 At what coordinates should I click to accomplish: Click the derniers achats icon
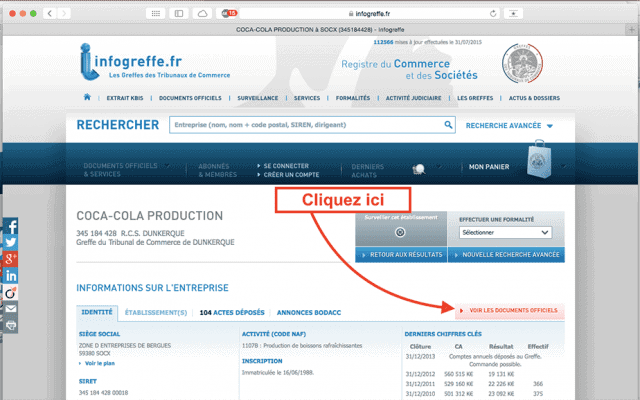click(419, 169)
